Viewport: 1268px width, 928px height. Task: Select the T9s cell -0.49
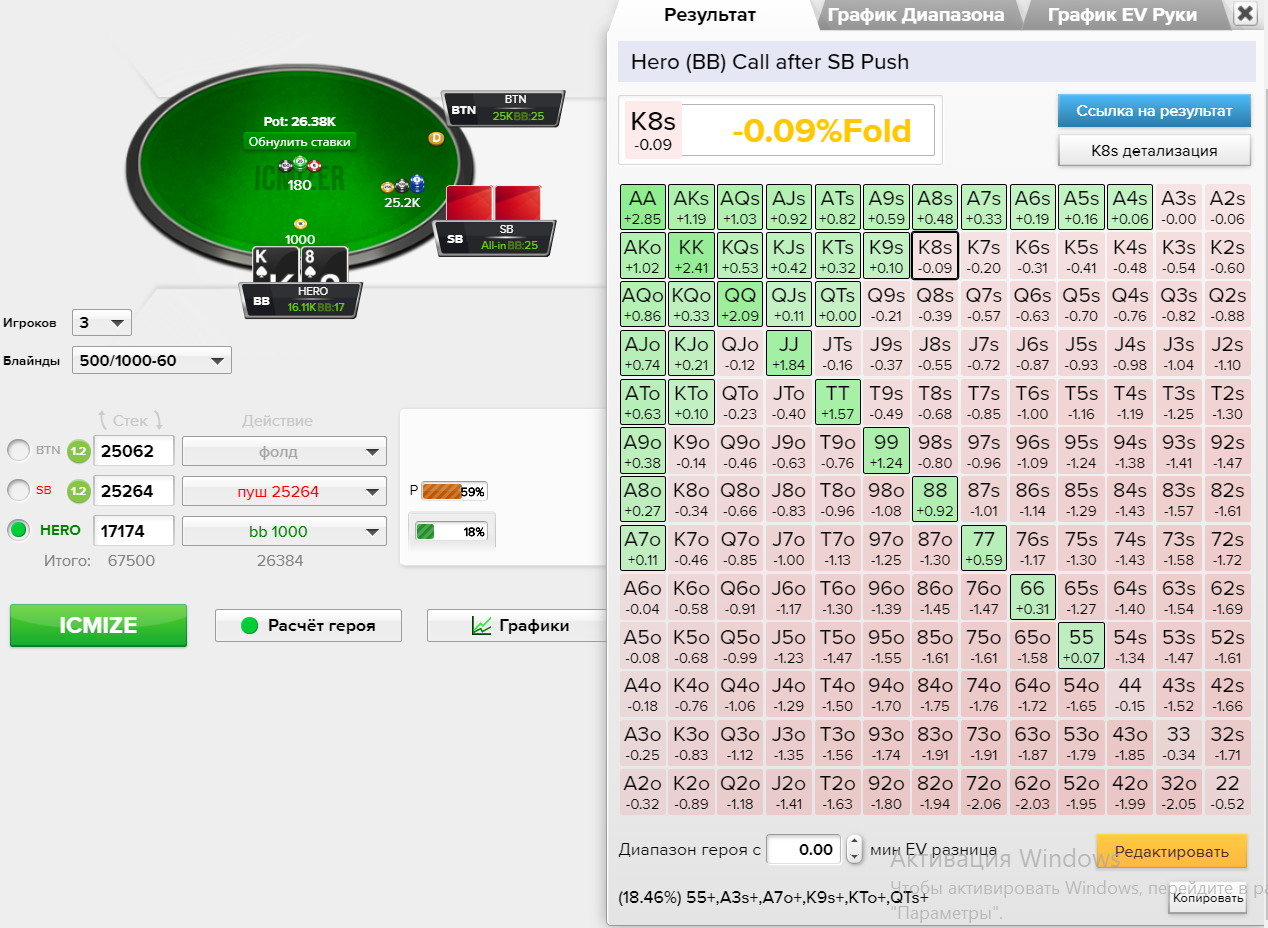(x=886, y=402)
